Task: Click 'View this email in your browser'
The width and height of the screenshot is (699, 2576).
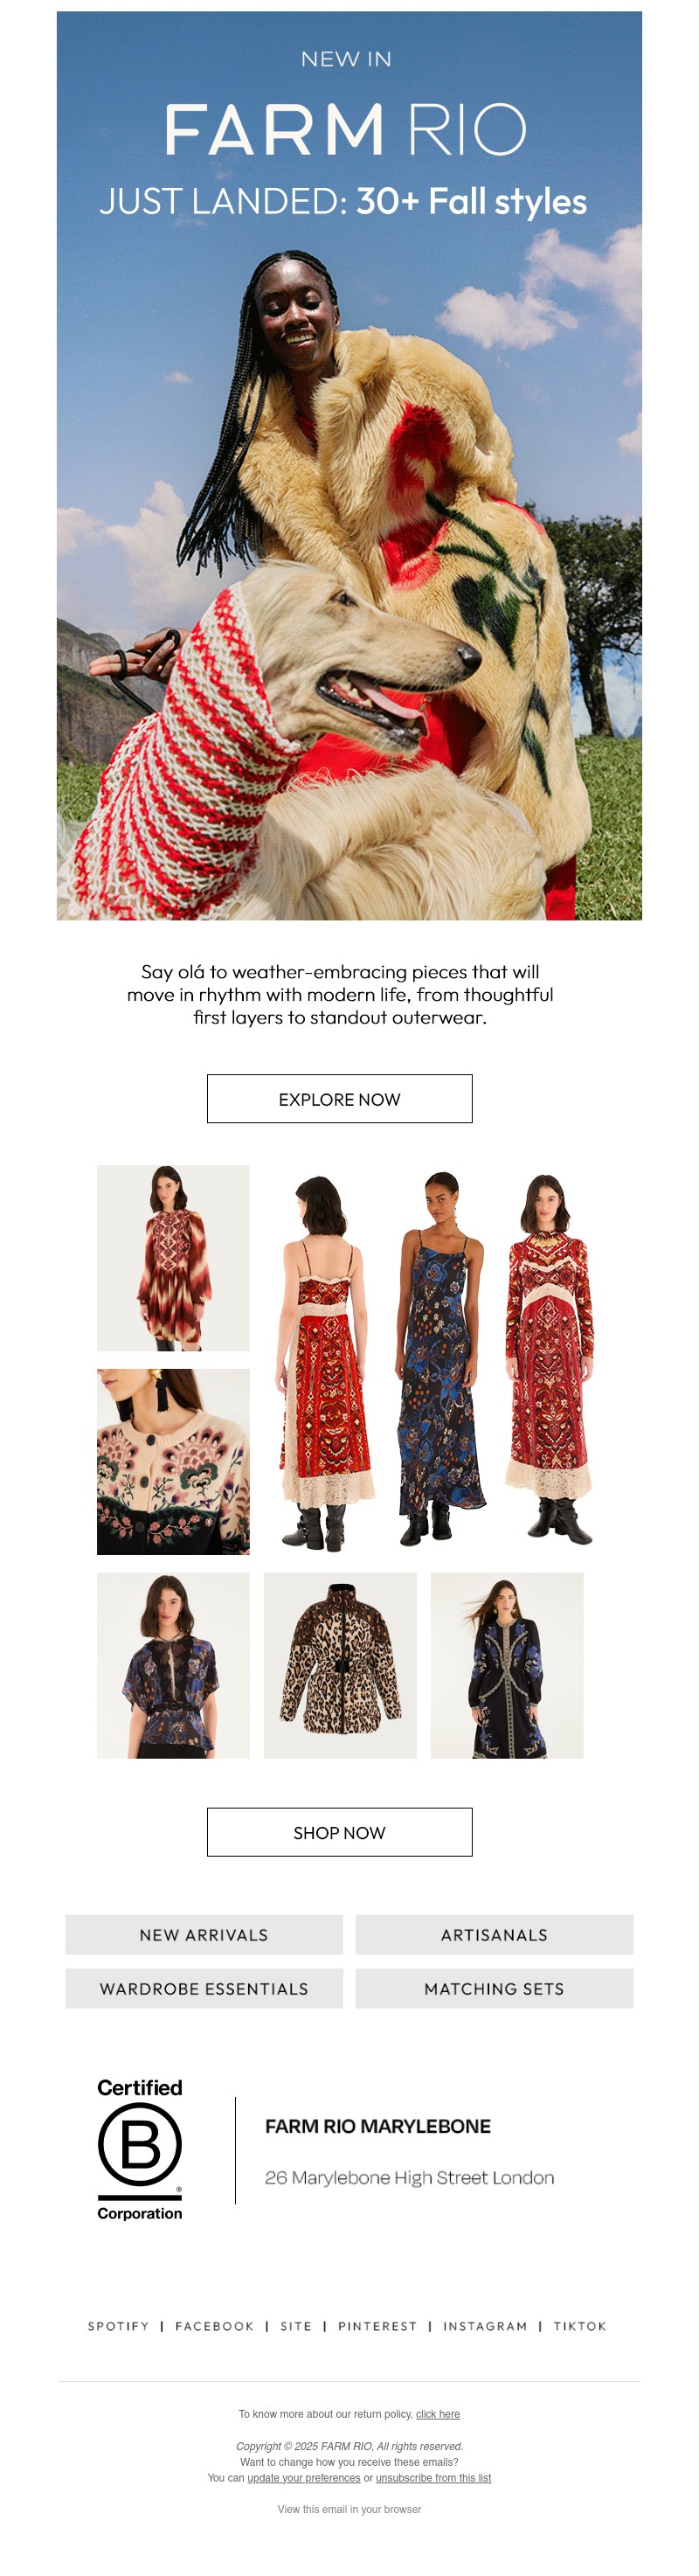Action: click(x=349, y=2509)
